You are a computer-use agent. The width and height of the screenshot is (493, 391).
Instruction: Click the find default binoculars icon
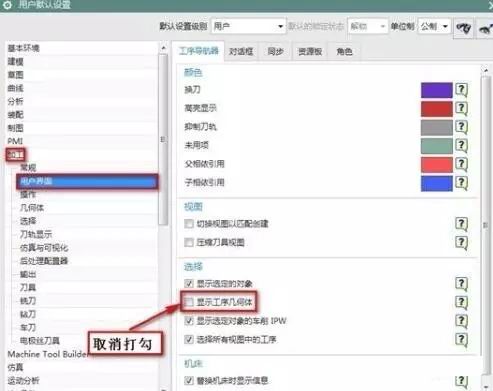(x=464, y=28)
